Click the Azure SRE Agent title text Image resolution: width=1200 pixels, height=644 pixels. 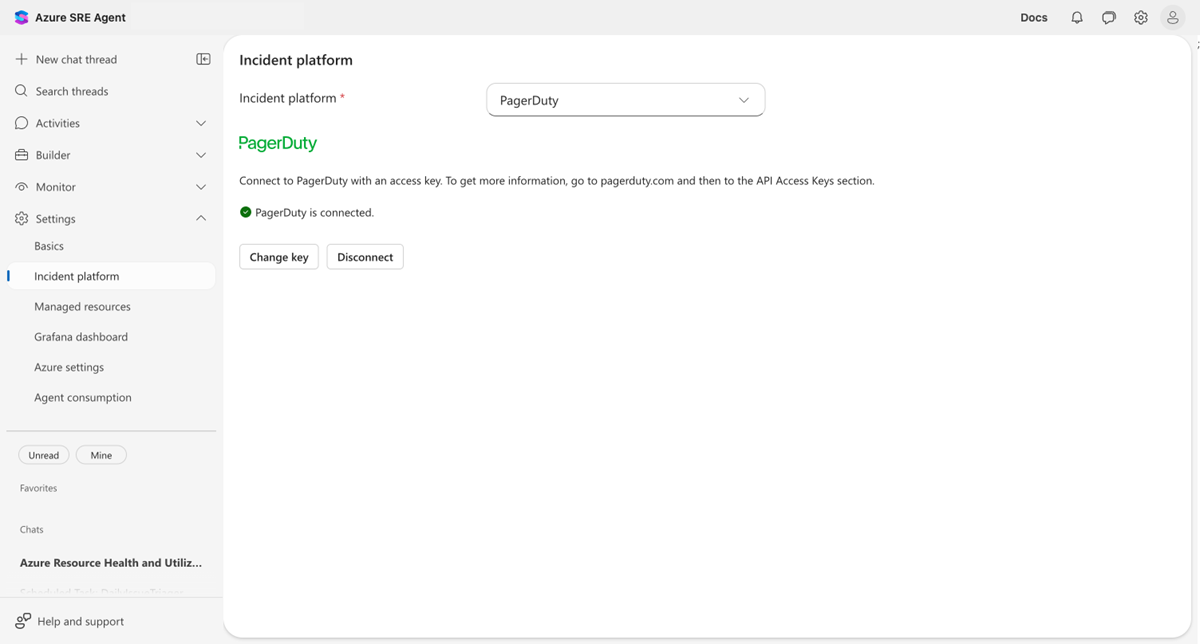[81, 18]
